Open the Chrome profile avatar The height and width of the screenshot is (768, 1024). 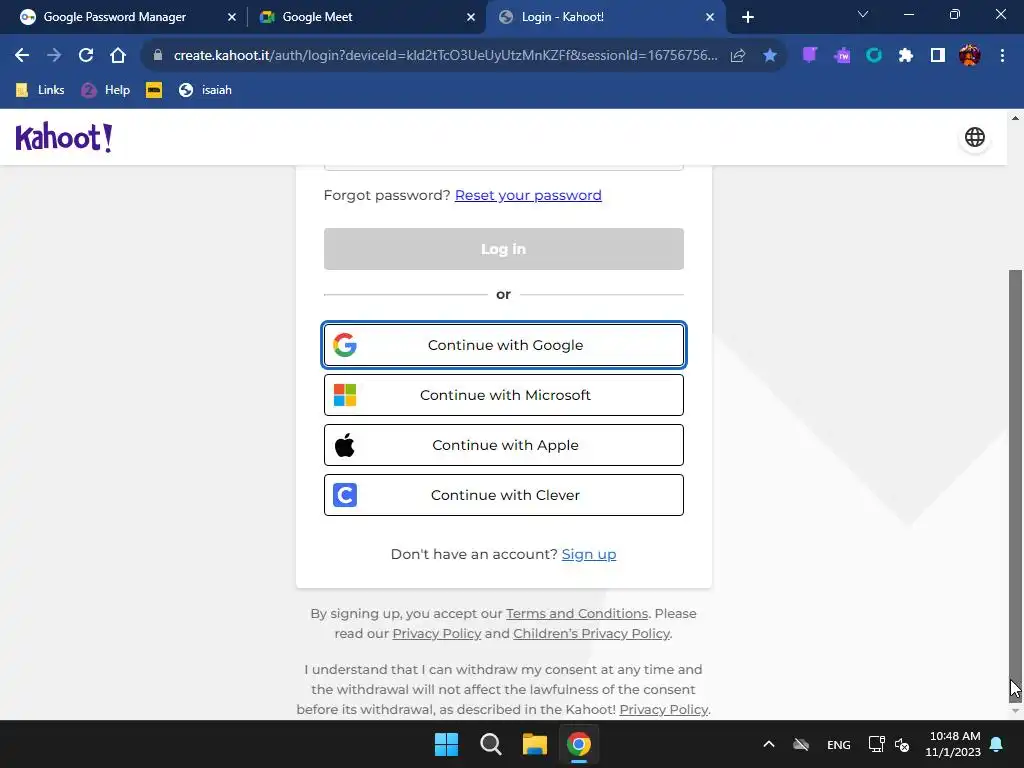point(970,56)
